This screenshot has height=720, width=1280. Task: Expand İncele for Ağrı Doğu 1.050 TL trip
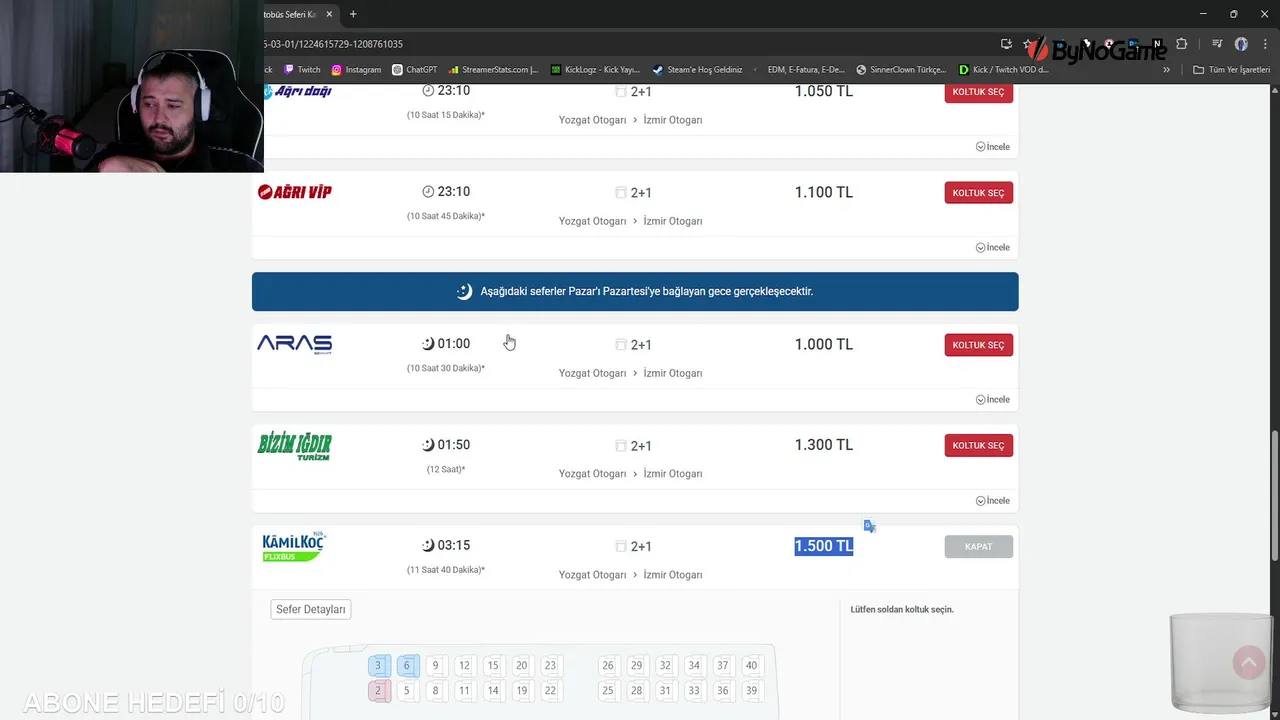point(992,146)
